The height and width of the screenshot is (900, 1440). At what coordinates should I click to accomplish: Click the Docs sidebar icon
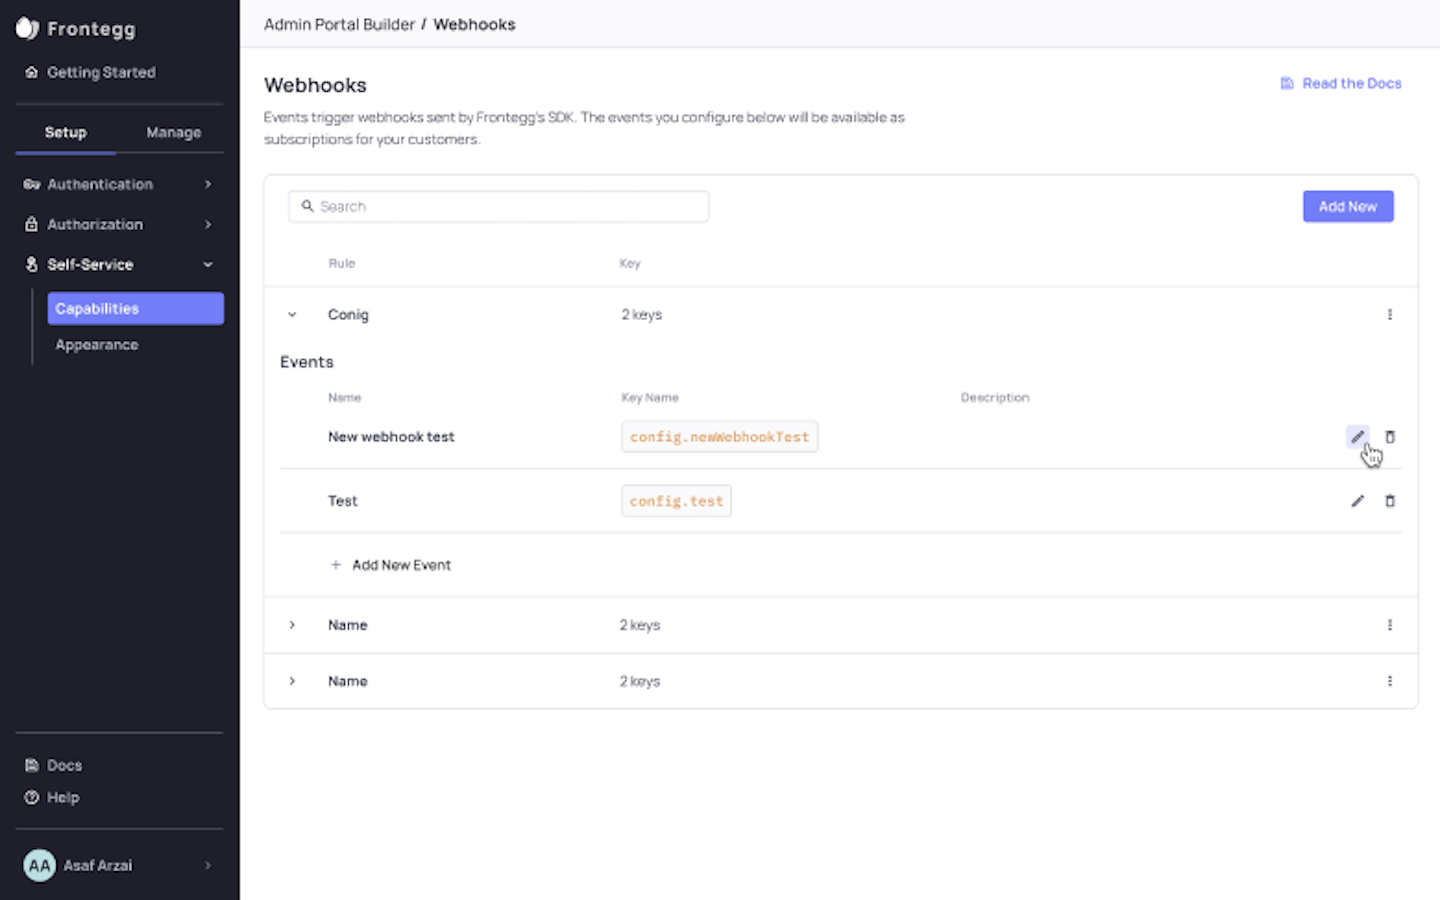[31, 765]
